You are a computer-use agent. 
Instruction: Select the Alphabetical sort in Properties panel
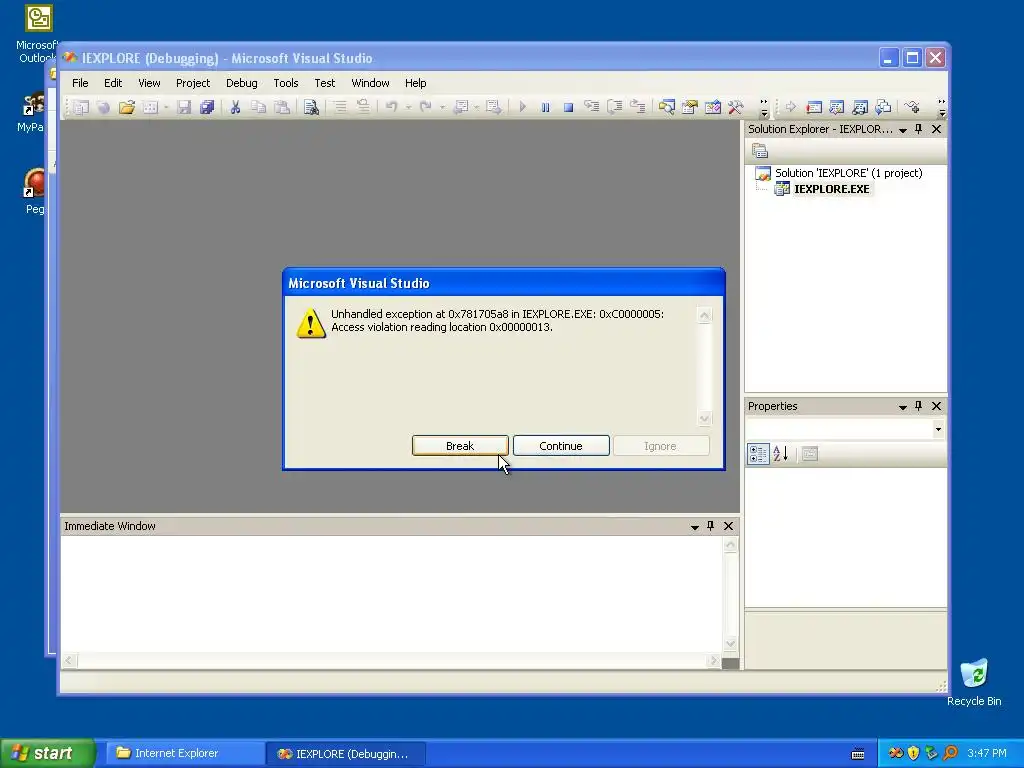(780, 453)
